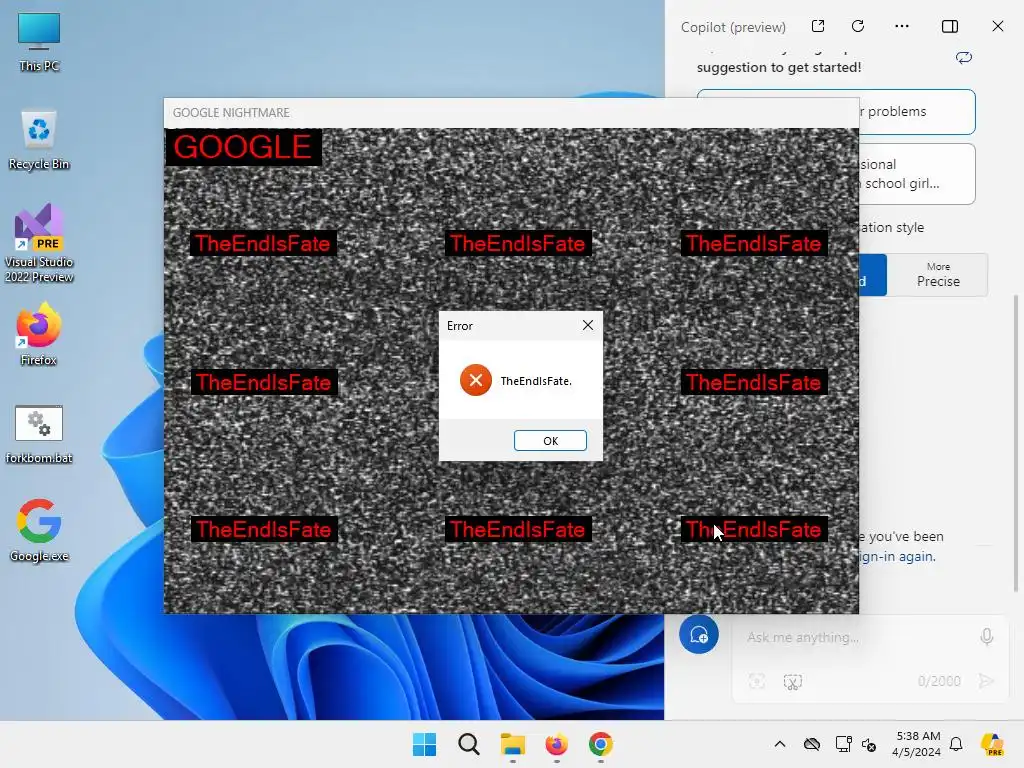Screen dimensions: 1024x768
Task: Select the 'problems' suggestion card
Action: [917, 112]
